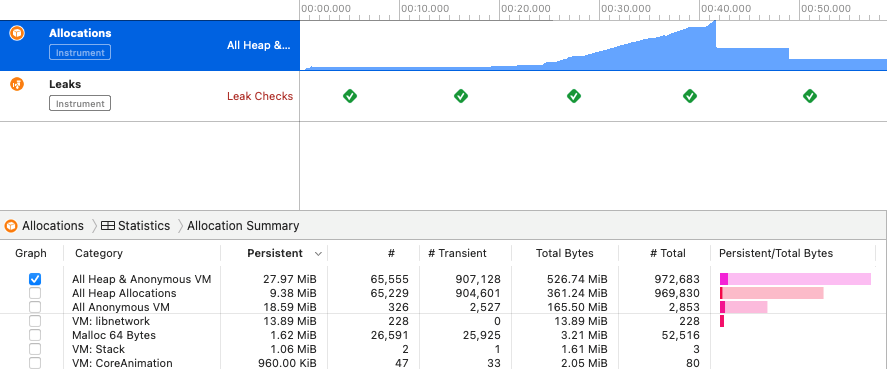Image resolution: width=887 pixels, height=369 pixels.
Task: Select the leak check mark near 00:40
Action: point(690,96)
